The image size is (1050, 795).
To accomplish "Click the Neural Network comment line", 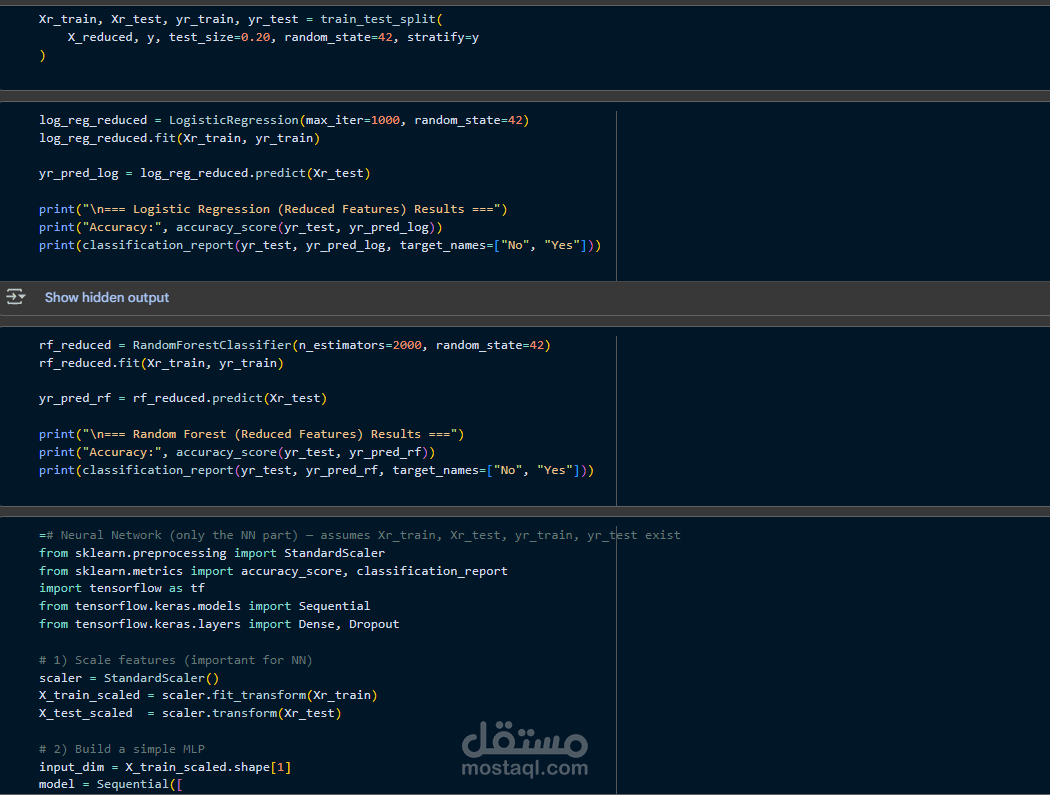I will tap(360, 535).
